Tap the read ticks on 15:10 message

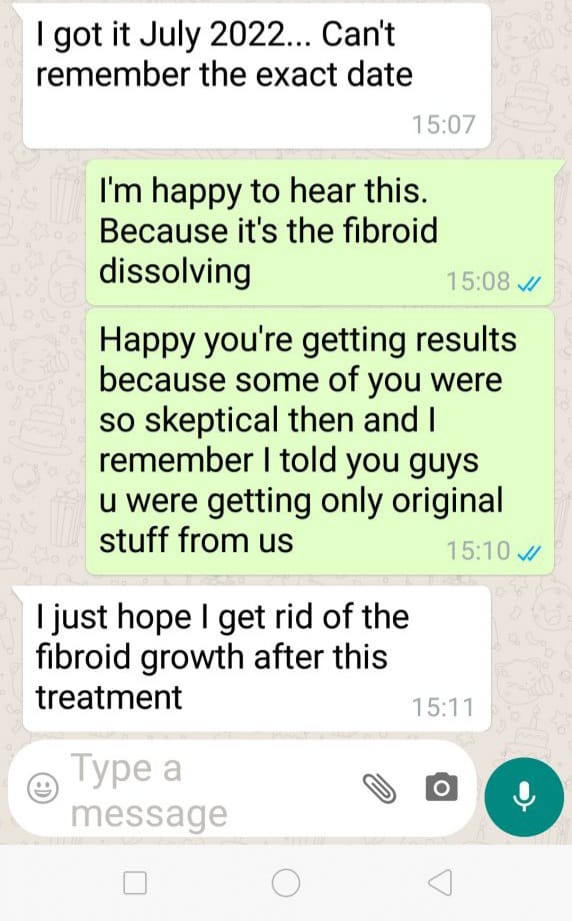click(529, 553)
